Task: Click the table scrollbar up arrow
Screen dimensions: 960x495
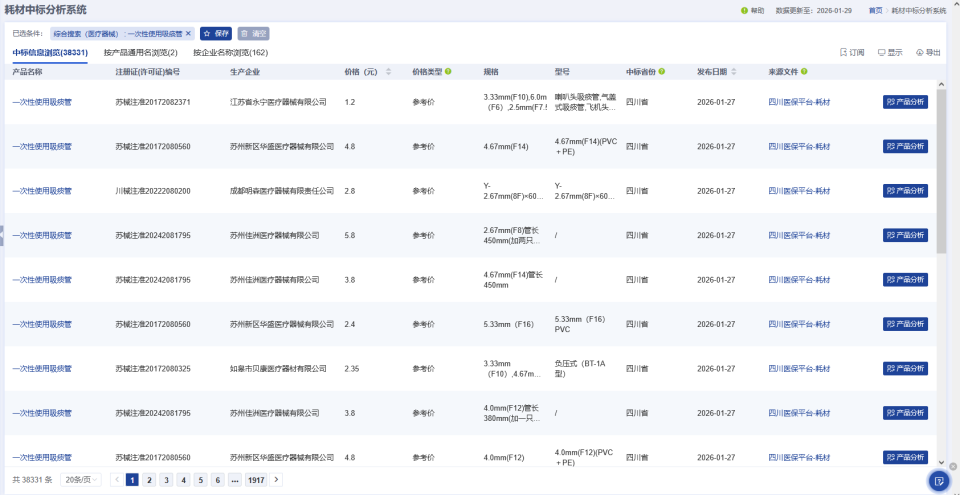Action: click(941, 84)
